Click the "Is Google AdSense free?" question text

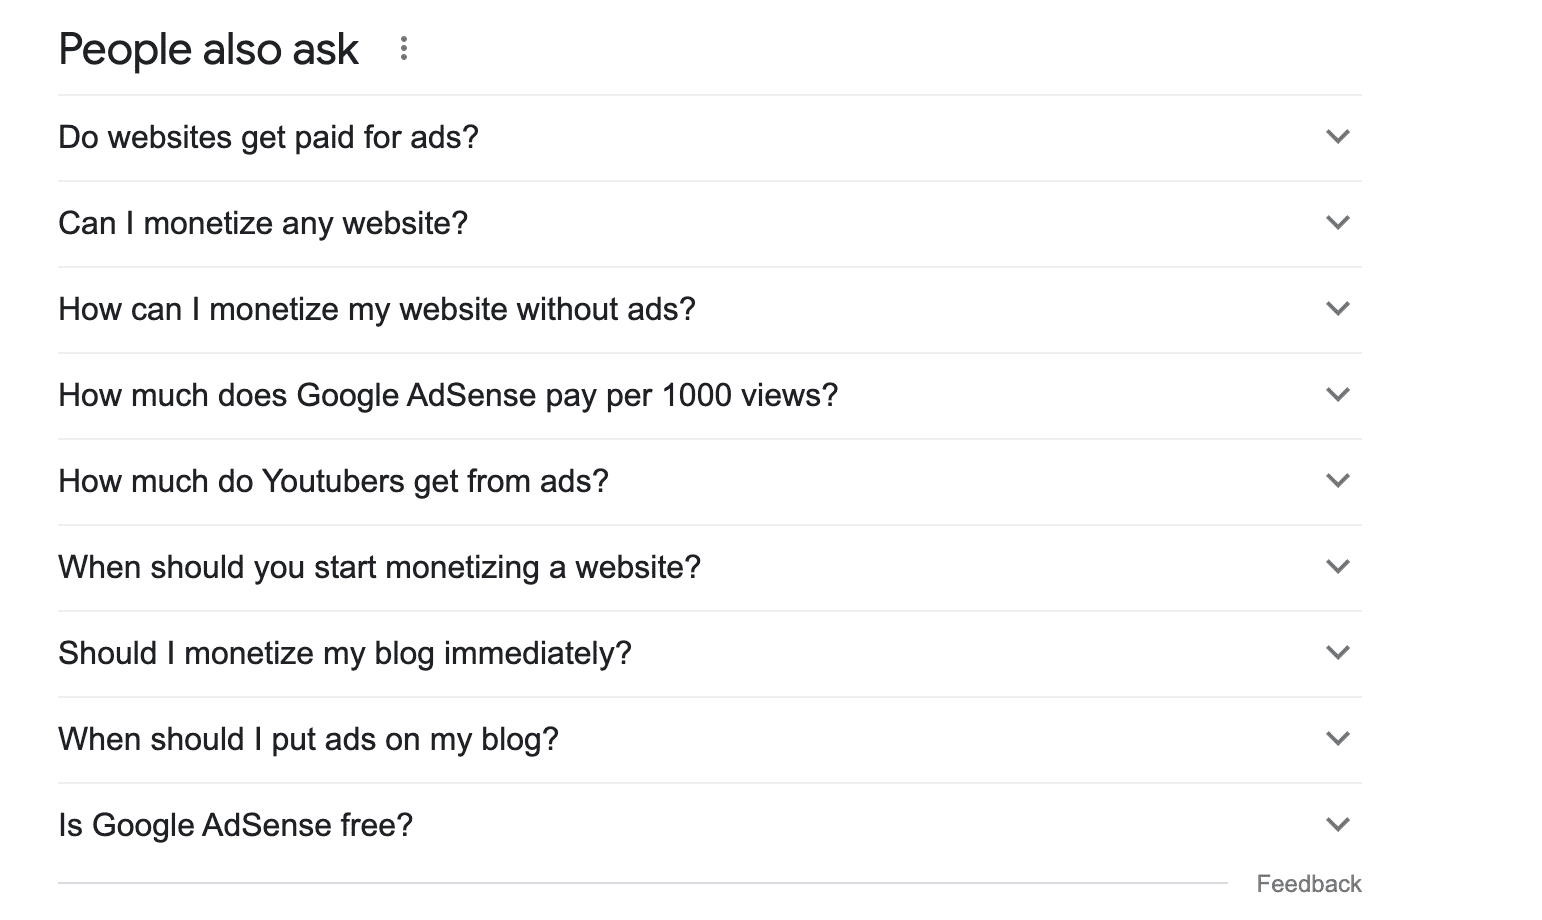[x=235, y=825]
